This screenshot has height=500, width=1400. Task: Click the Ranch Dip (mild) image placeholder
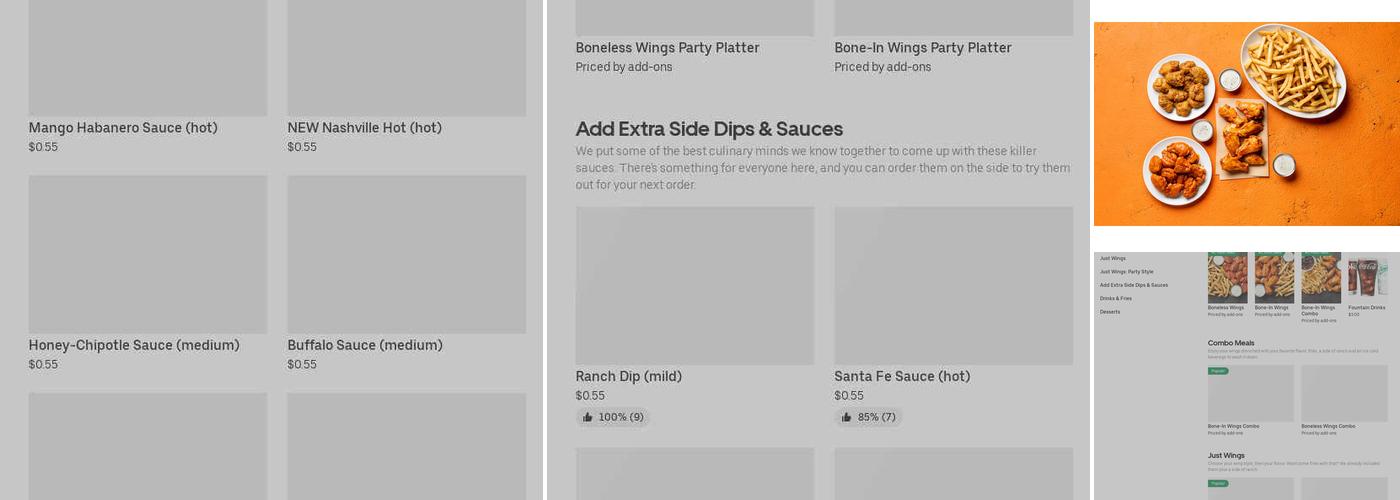point(695,285)
